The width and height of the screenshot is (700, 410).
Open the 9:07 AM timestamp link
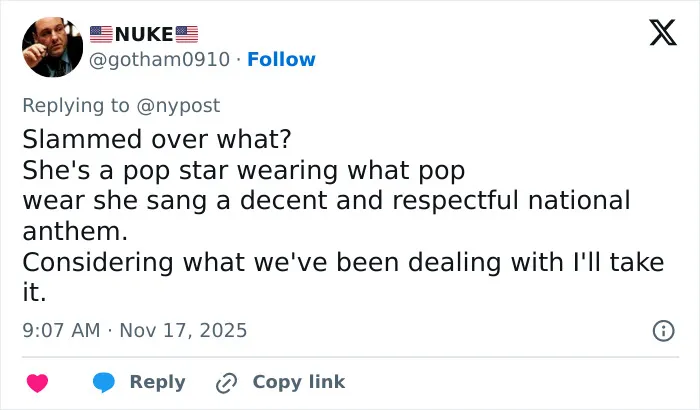point(61,331)
